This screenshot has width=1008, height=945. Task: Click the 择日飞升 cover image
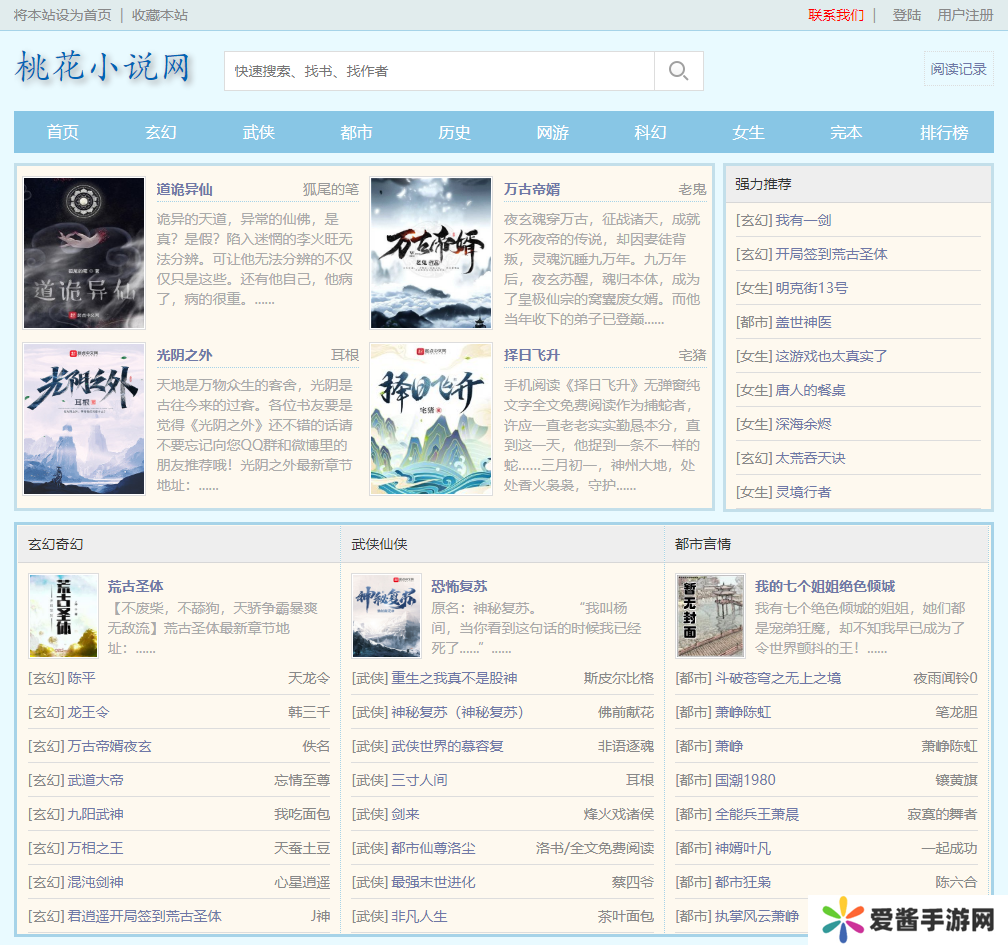(431, 419)
